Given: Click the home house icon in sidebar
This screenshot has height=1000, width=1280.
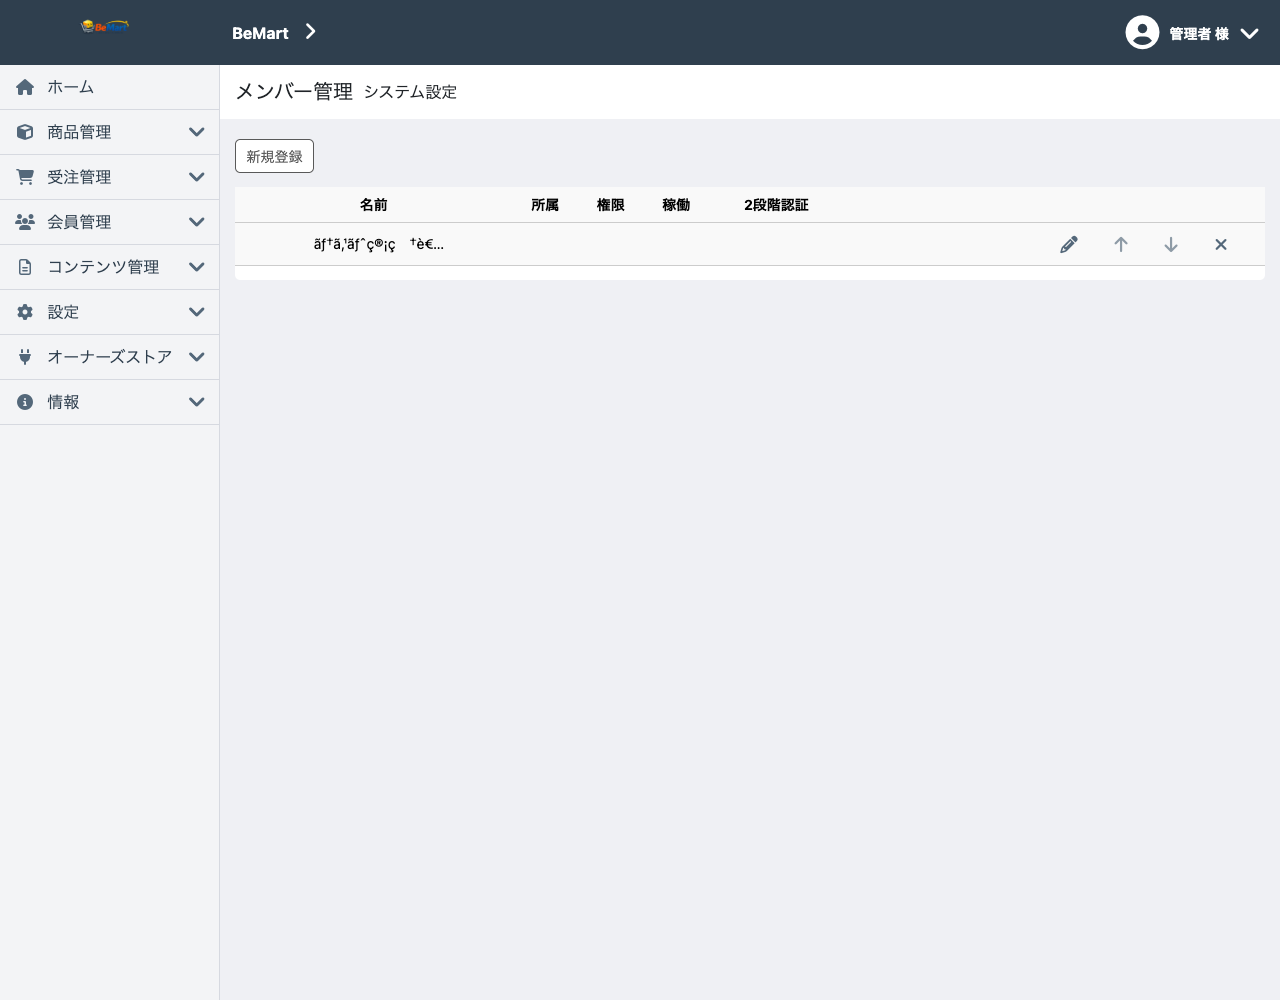Looking at the screenshot, I should click(x=25, y=87).
